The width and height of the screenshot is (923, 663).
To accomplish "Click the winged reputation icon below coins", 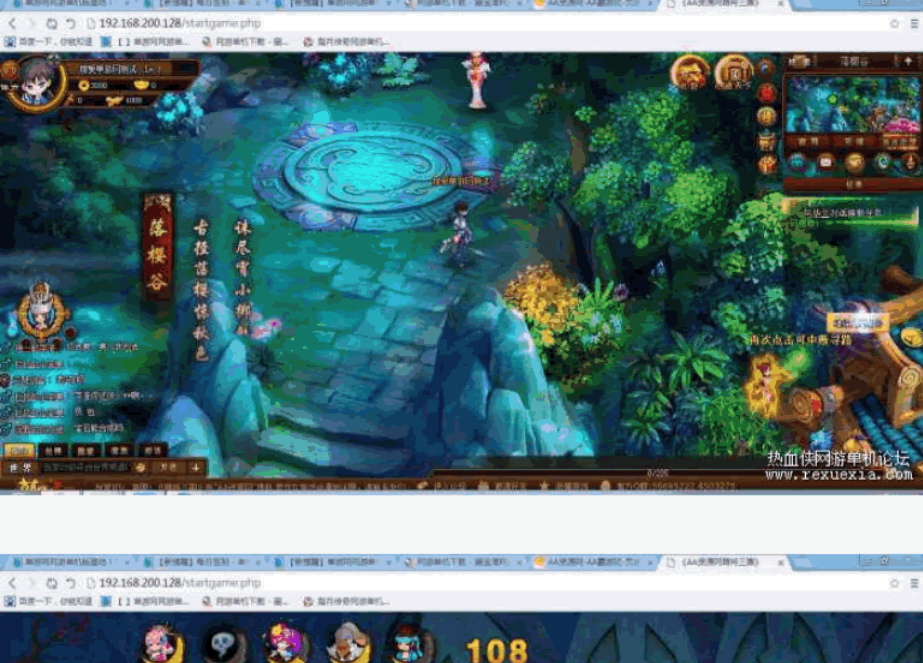I will tap(114, 101).
